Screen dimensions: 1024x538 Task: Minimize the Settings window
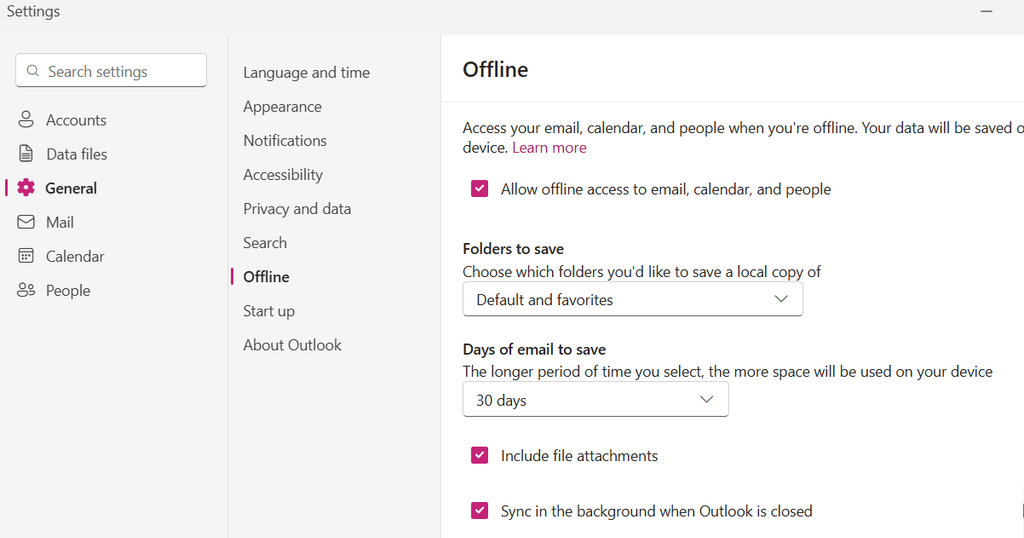pos(986,11)
